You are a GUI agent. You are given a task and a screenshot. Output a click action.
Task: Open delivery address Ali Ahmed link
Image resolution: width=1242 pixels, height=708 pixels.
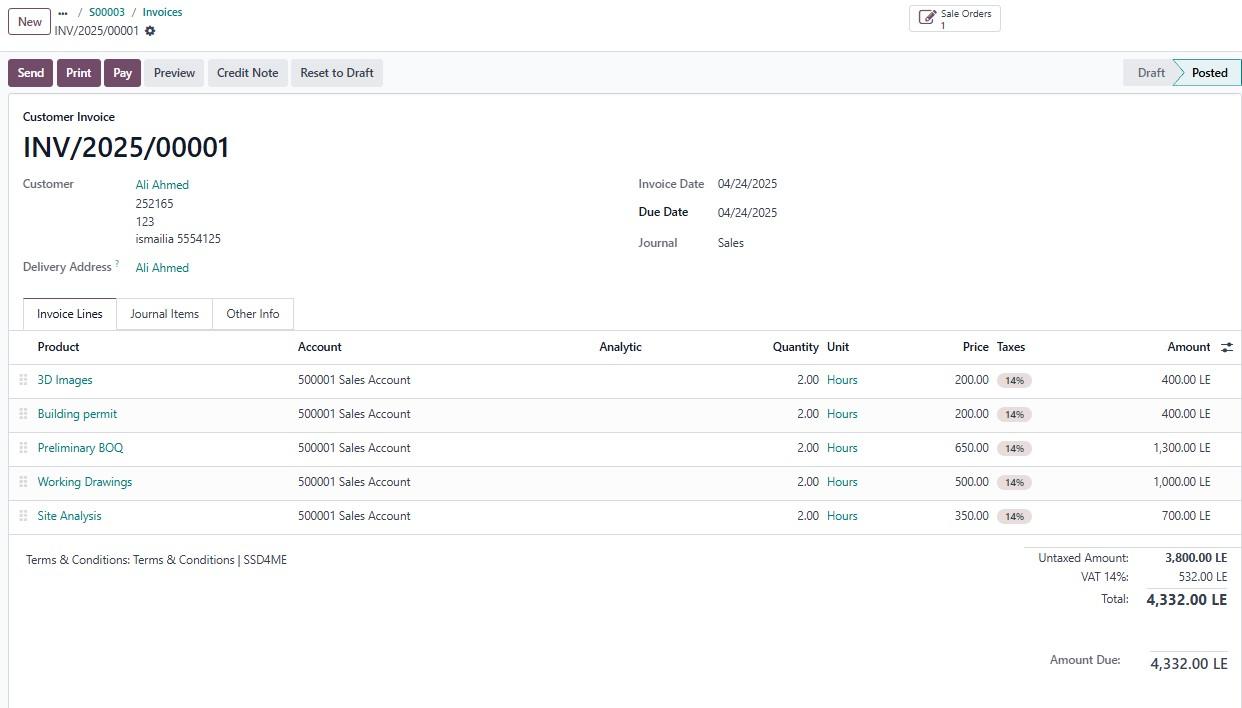(x=162, y=268)
